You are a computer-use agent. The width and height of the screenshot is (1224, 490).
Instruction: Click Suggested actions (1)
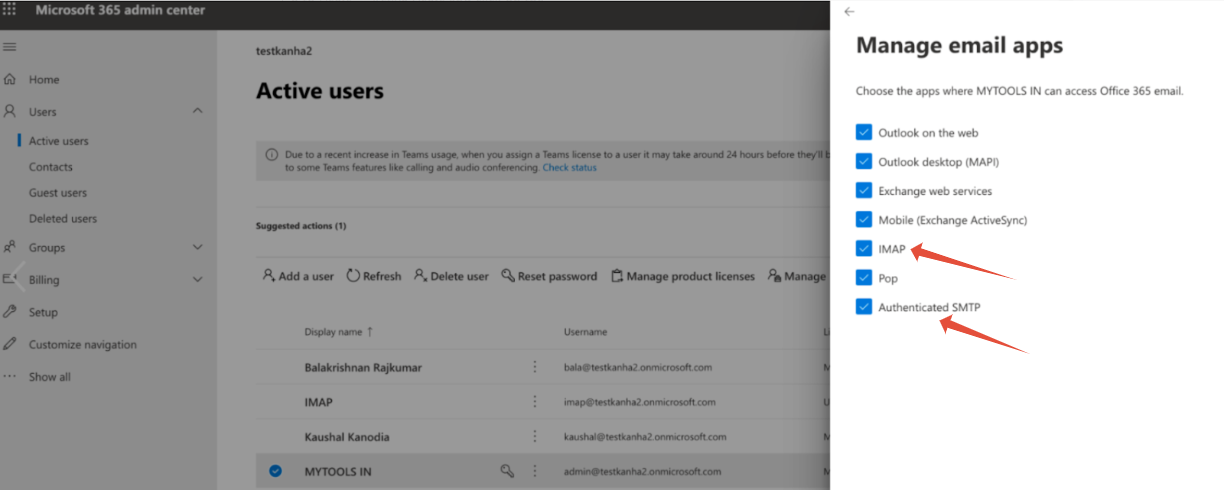point(301,226)
